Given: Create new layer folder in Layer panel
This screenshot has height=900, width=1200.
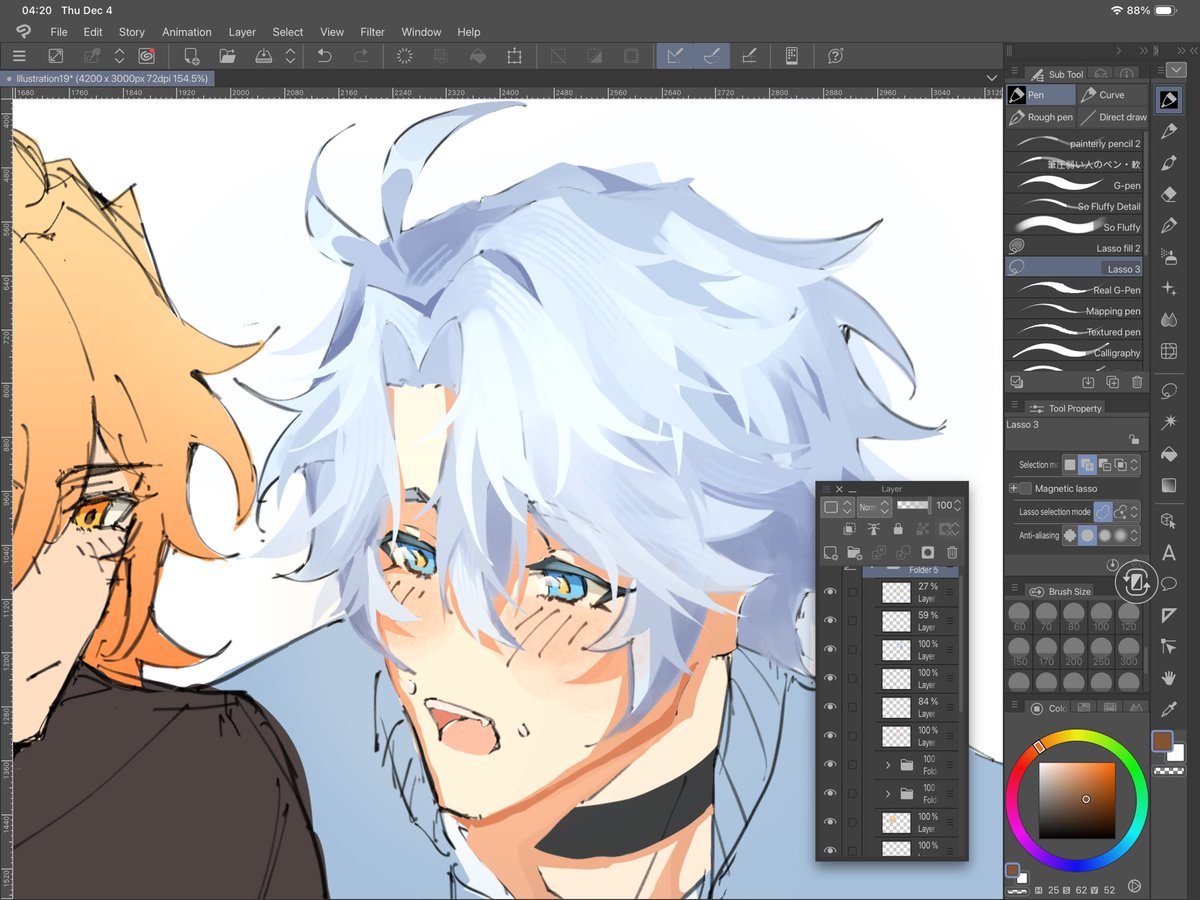Looking at the screenshot, I should (x=855, y=552).
